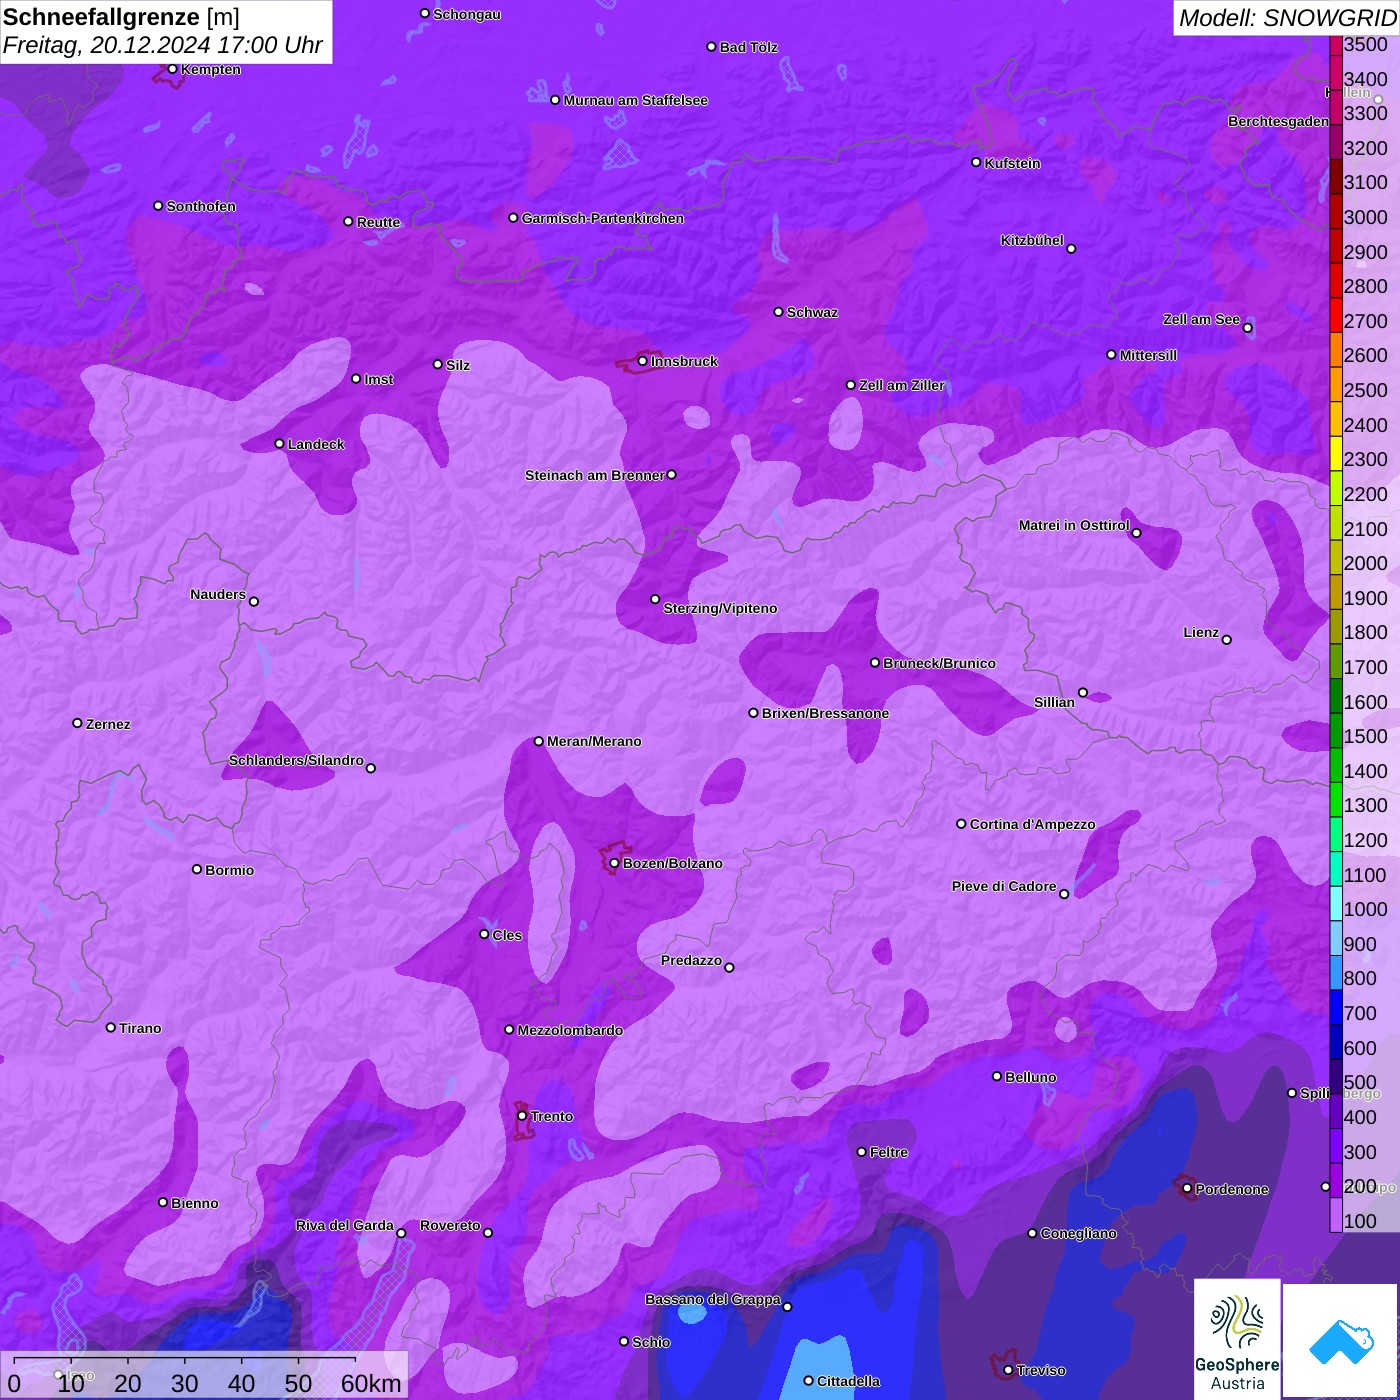Click the Reutte label

pyautogui.click(x=379, y=222)
